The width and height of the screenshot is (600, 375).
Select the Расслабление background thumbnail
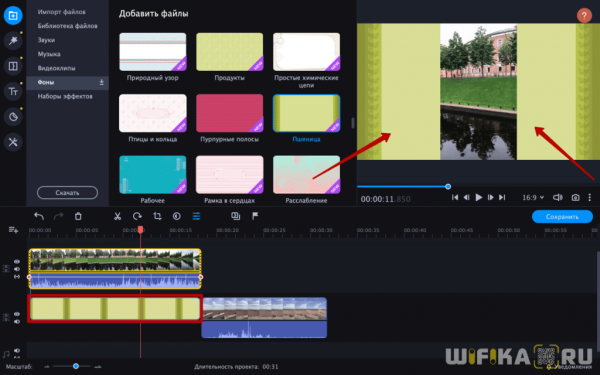(307, 175)
